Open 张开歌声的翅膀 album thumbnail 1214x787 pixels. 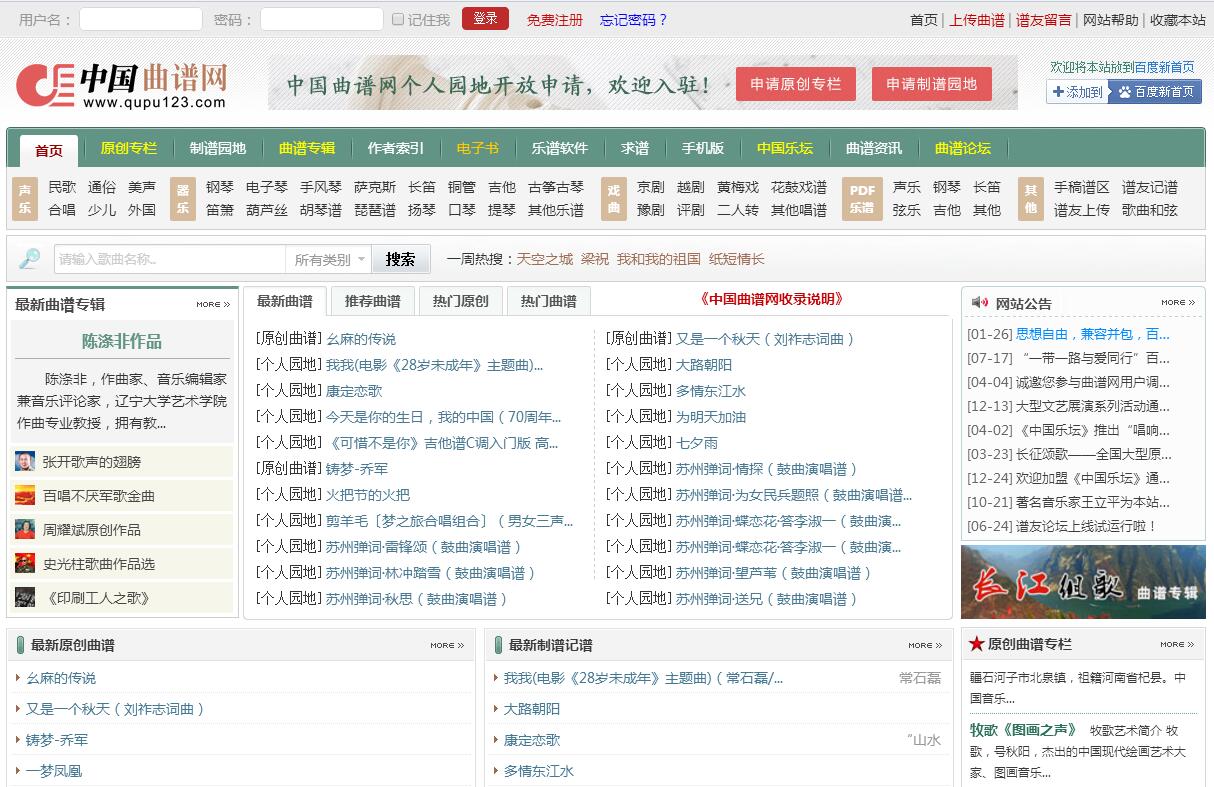pos(25,462)
